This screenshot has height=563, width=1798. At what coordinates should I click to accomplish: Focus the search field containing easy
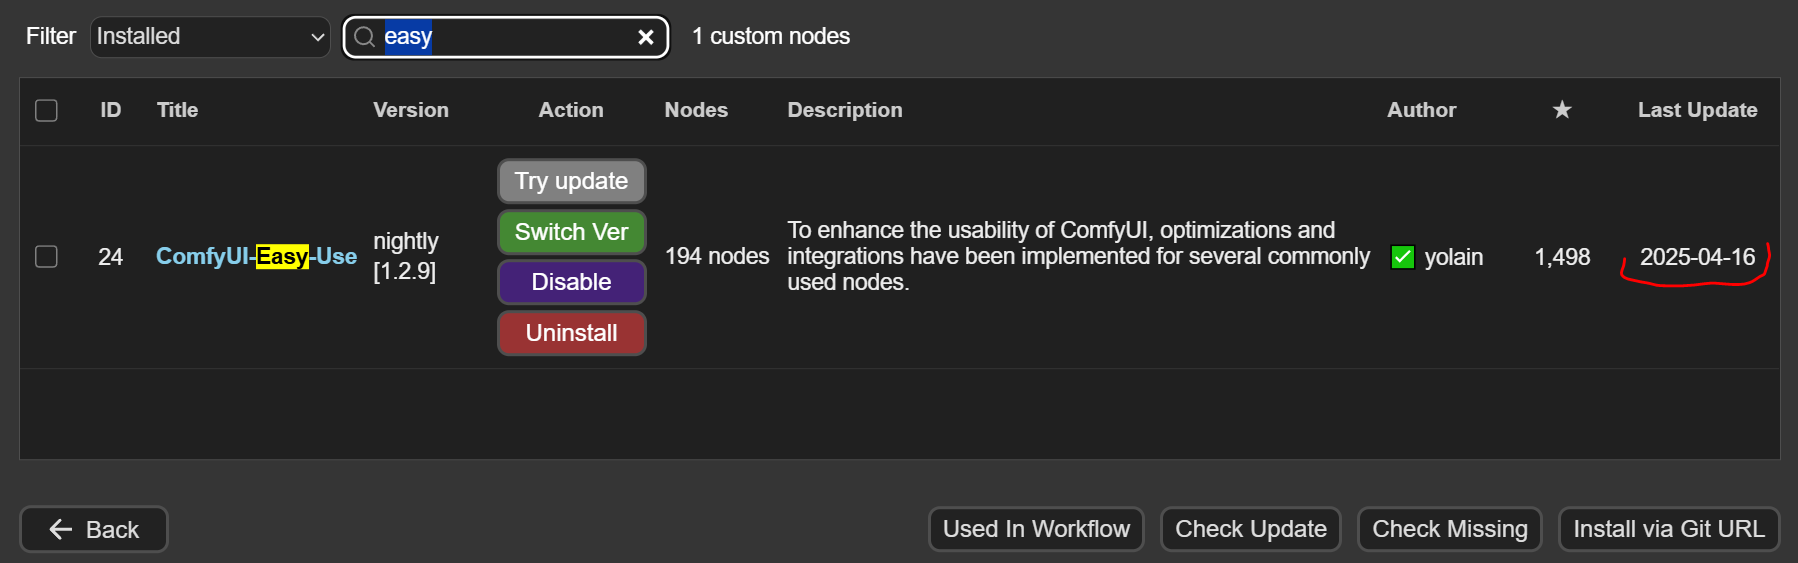point(506,37)
